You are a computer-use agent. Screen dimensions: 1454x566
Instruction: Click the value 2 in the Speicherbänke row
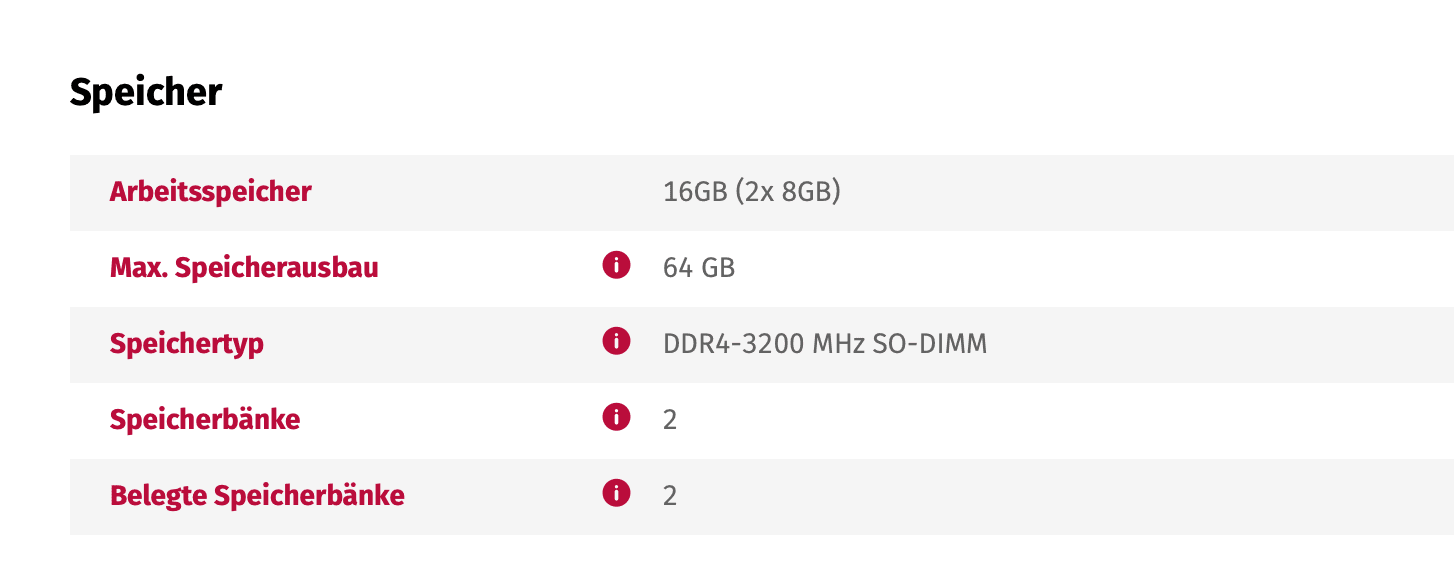click(670, 420)
